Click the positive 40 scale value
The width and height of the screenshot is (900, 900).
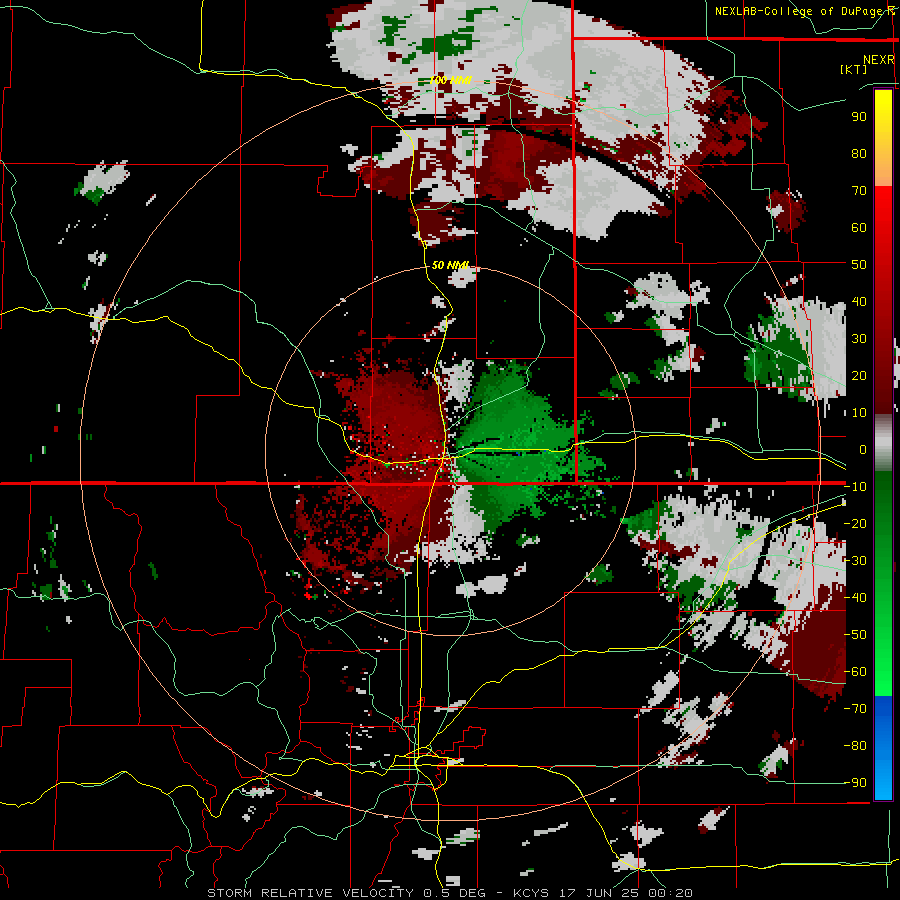point(859,302)
